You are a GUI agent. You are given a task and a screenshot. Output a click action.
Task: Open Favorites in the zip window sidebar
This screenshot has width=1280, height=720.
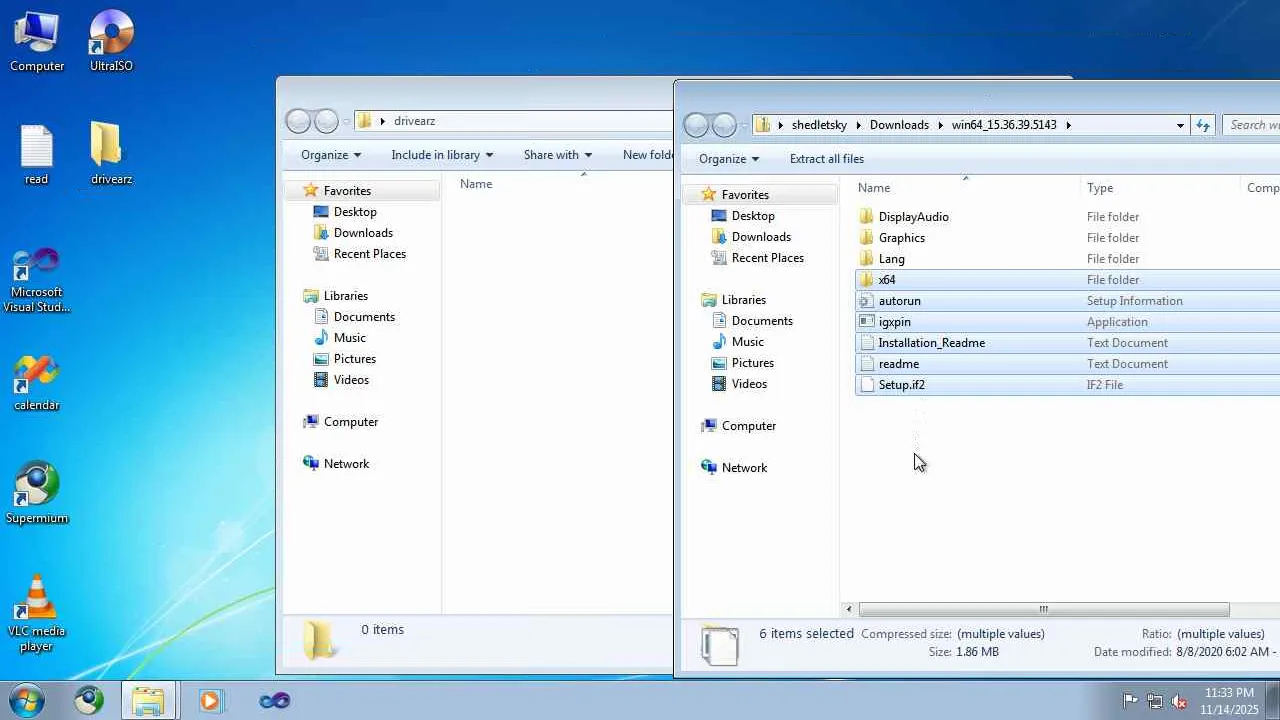tap(745, 195)
